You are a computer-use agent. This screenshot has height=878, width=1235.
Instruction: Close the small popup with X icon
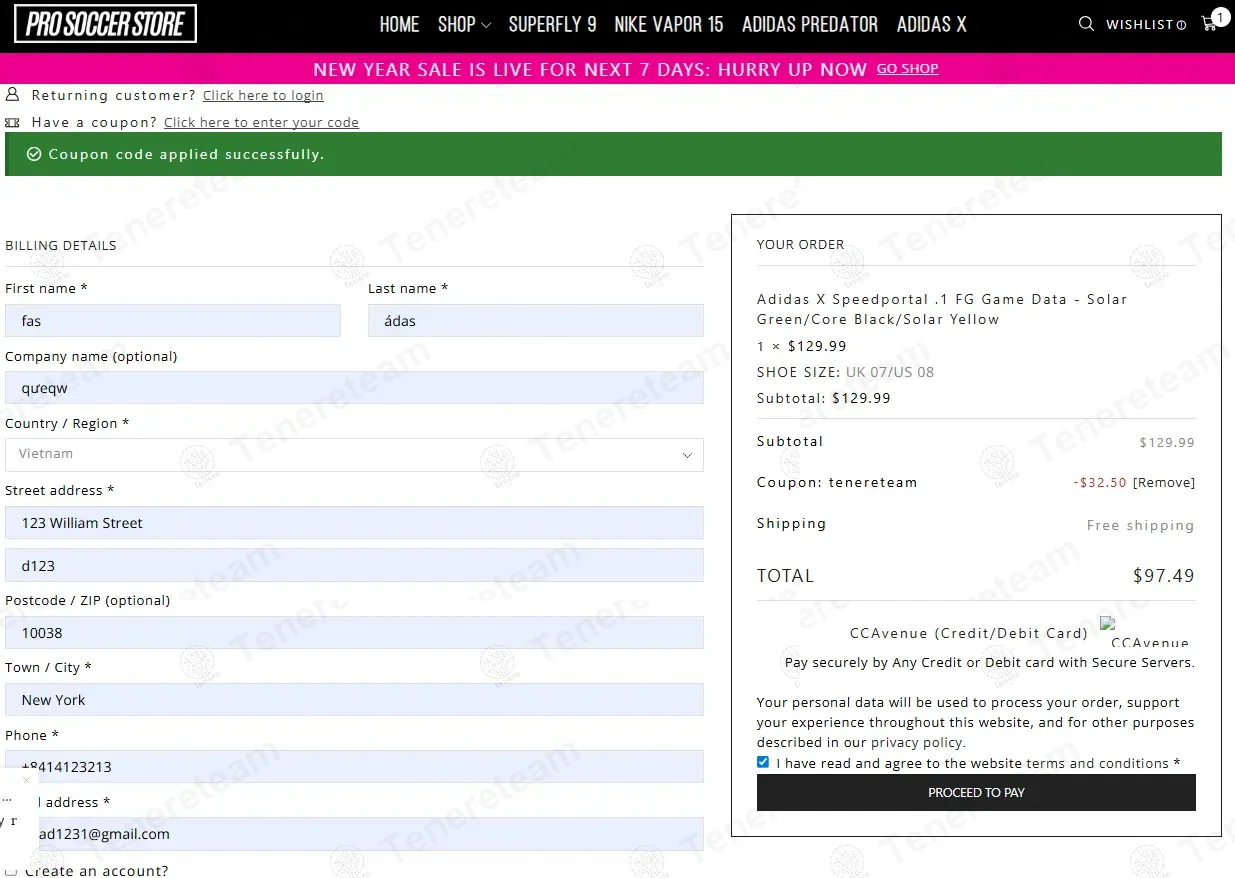[26, 780]
